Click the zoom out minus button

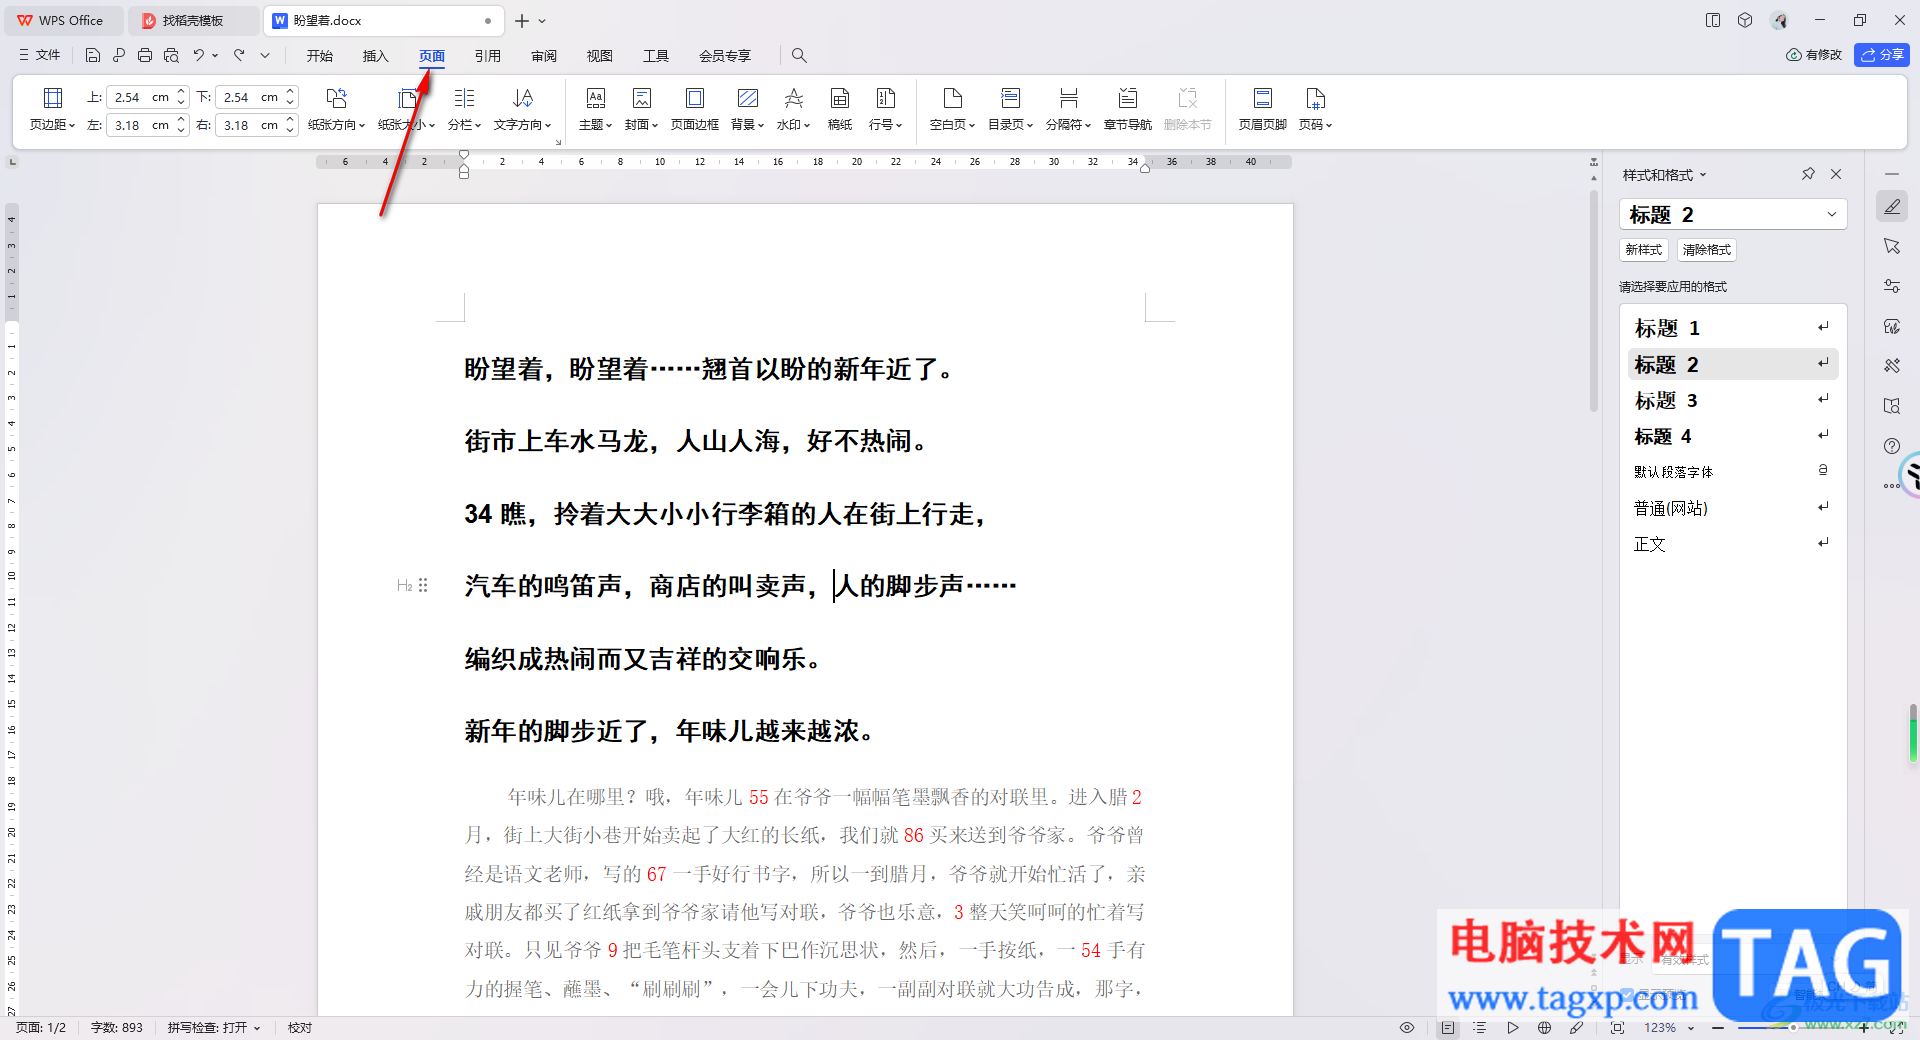pos(1717,1027)
